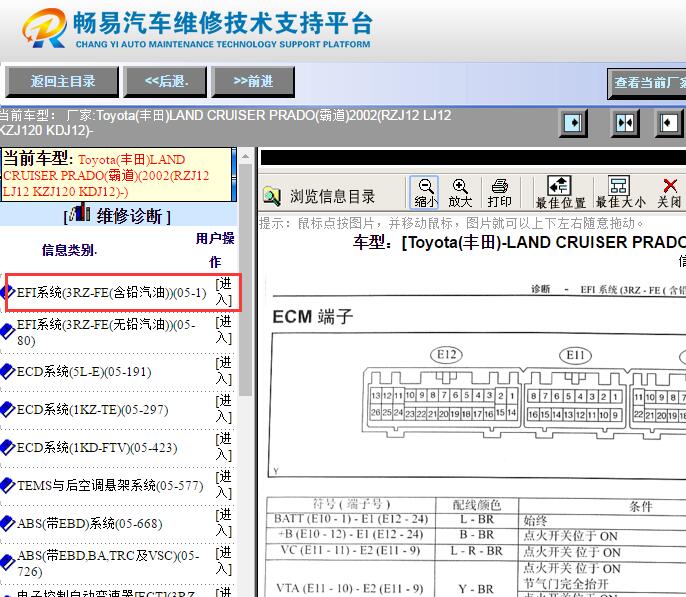The image size is (686, 597).
Task: Click 进入 for TEMS与后空调悬架系统 row
Action: pyautogui.click(x=224, y=485)
